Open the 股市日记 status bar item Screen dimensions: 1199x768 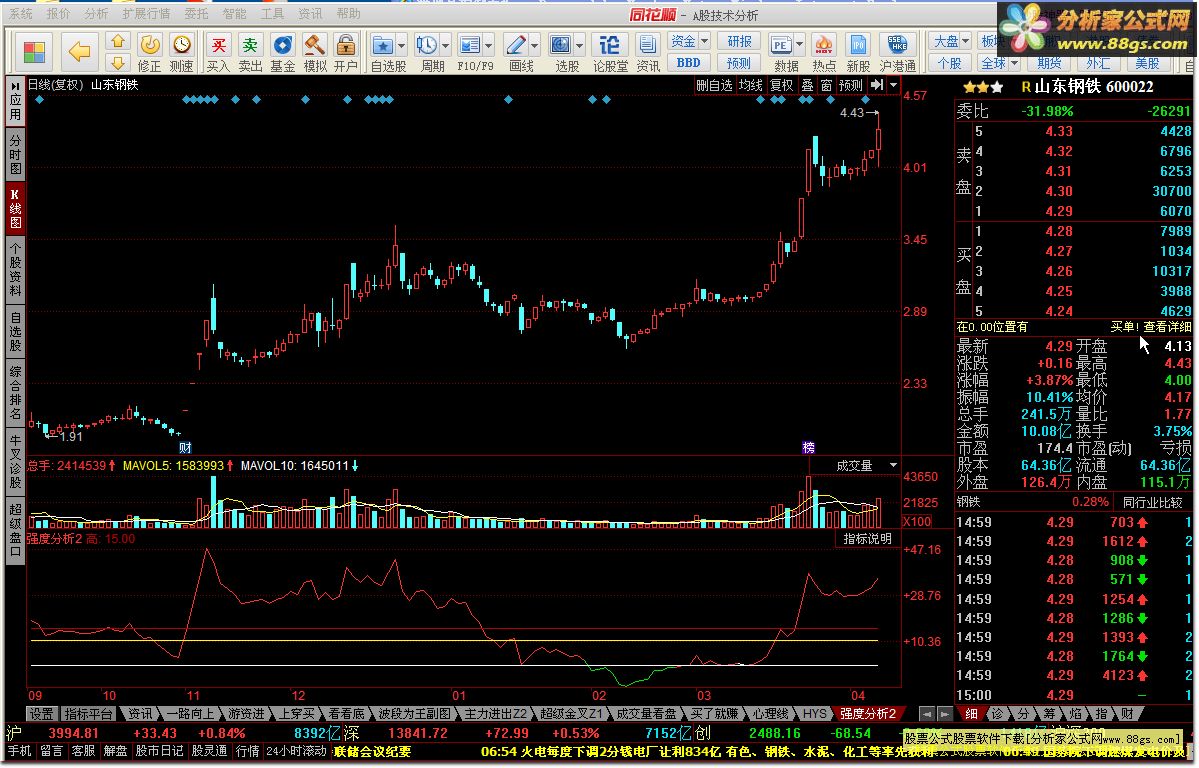pos(160,751)
